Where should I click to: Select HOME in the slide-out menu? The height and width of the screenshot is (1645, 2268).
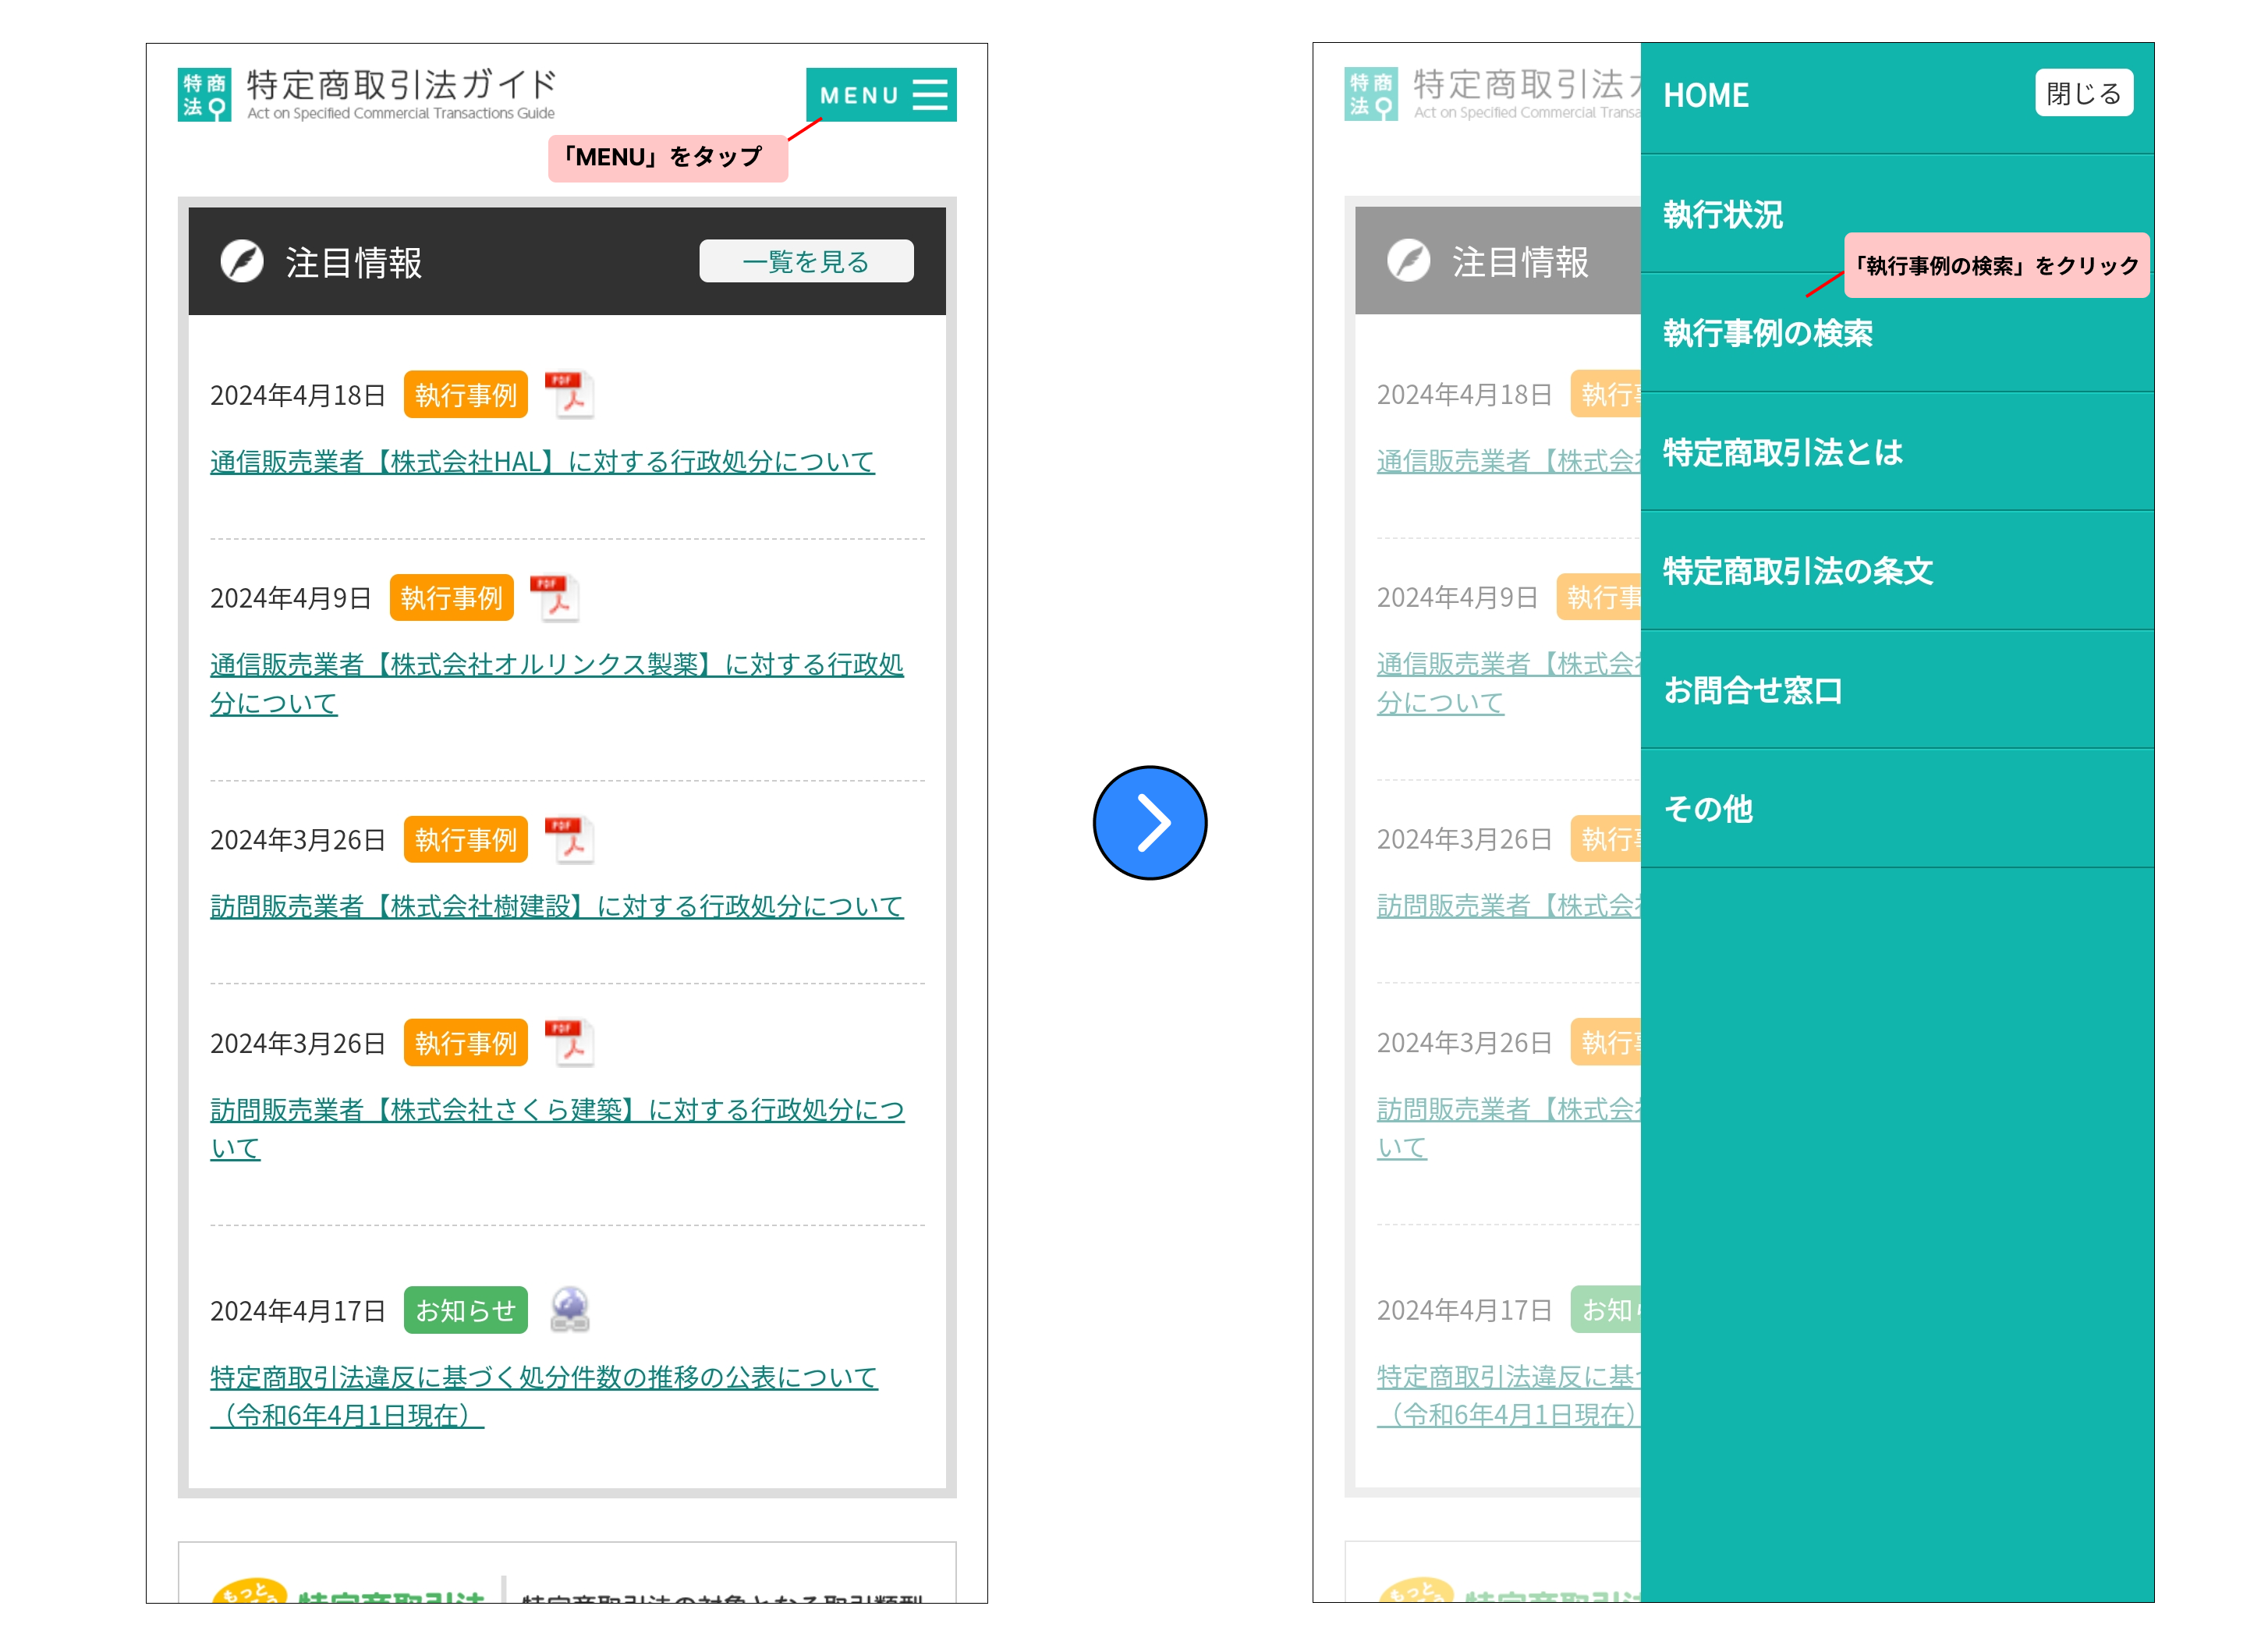[1705, 96]
